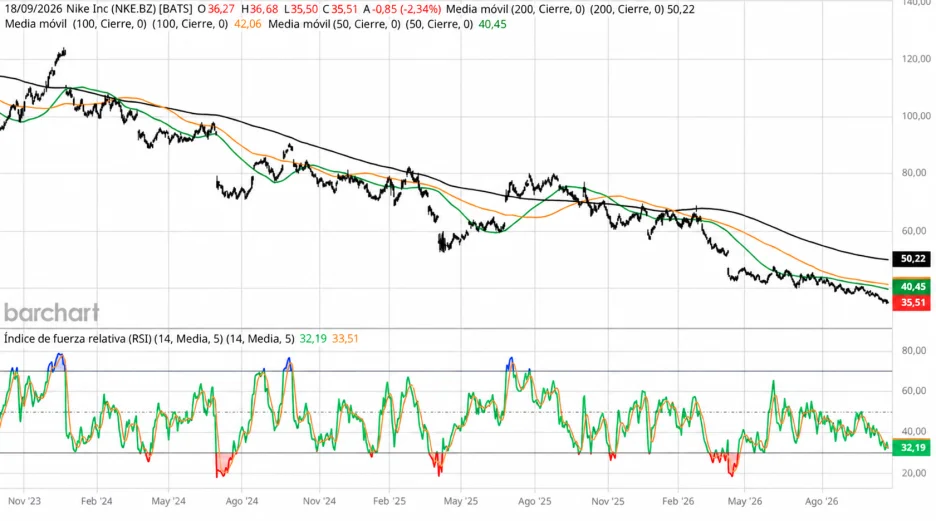
Task: Click the Ago '26 date label
Action: click(822, 501)
